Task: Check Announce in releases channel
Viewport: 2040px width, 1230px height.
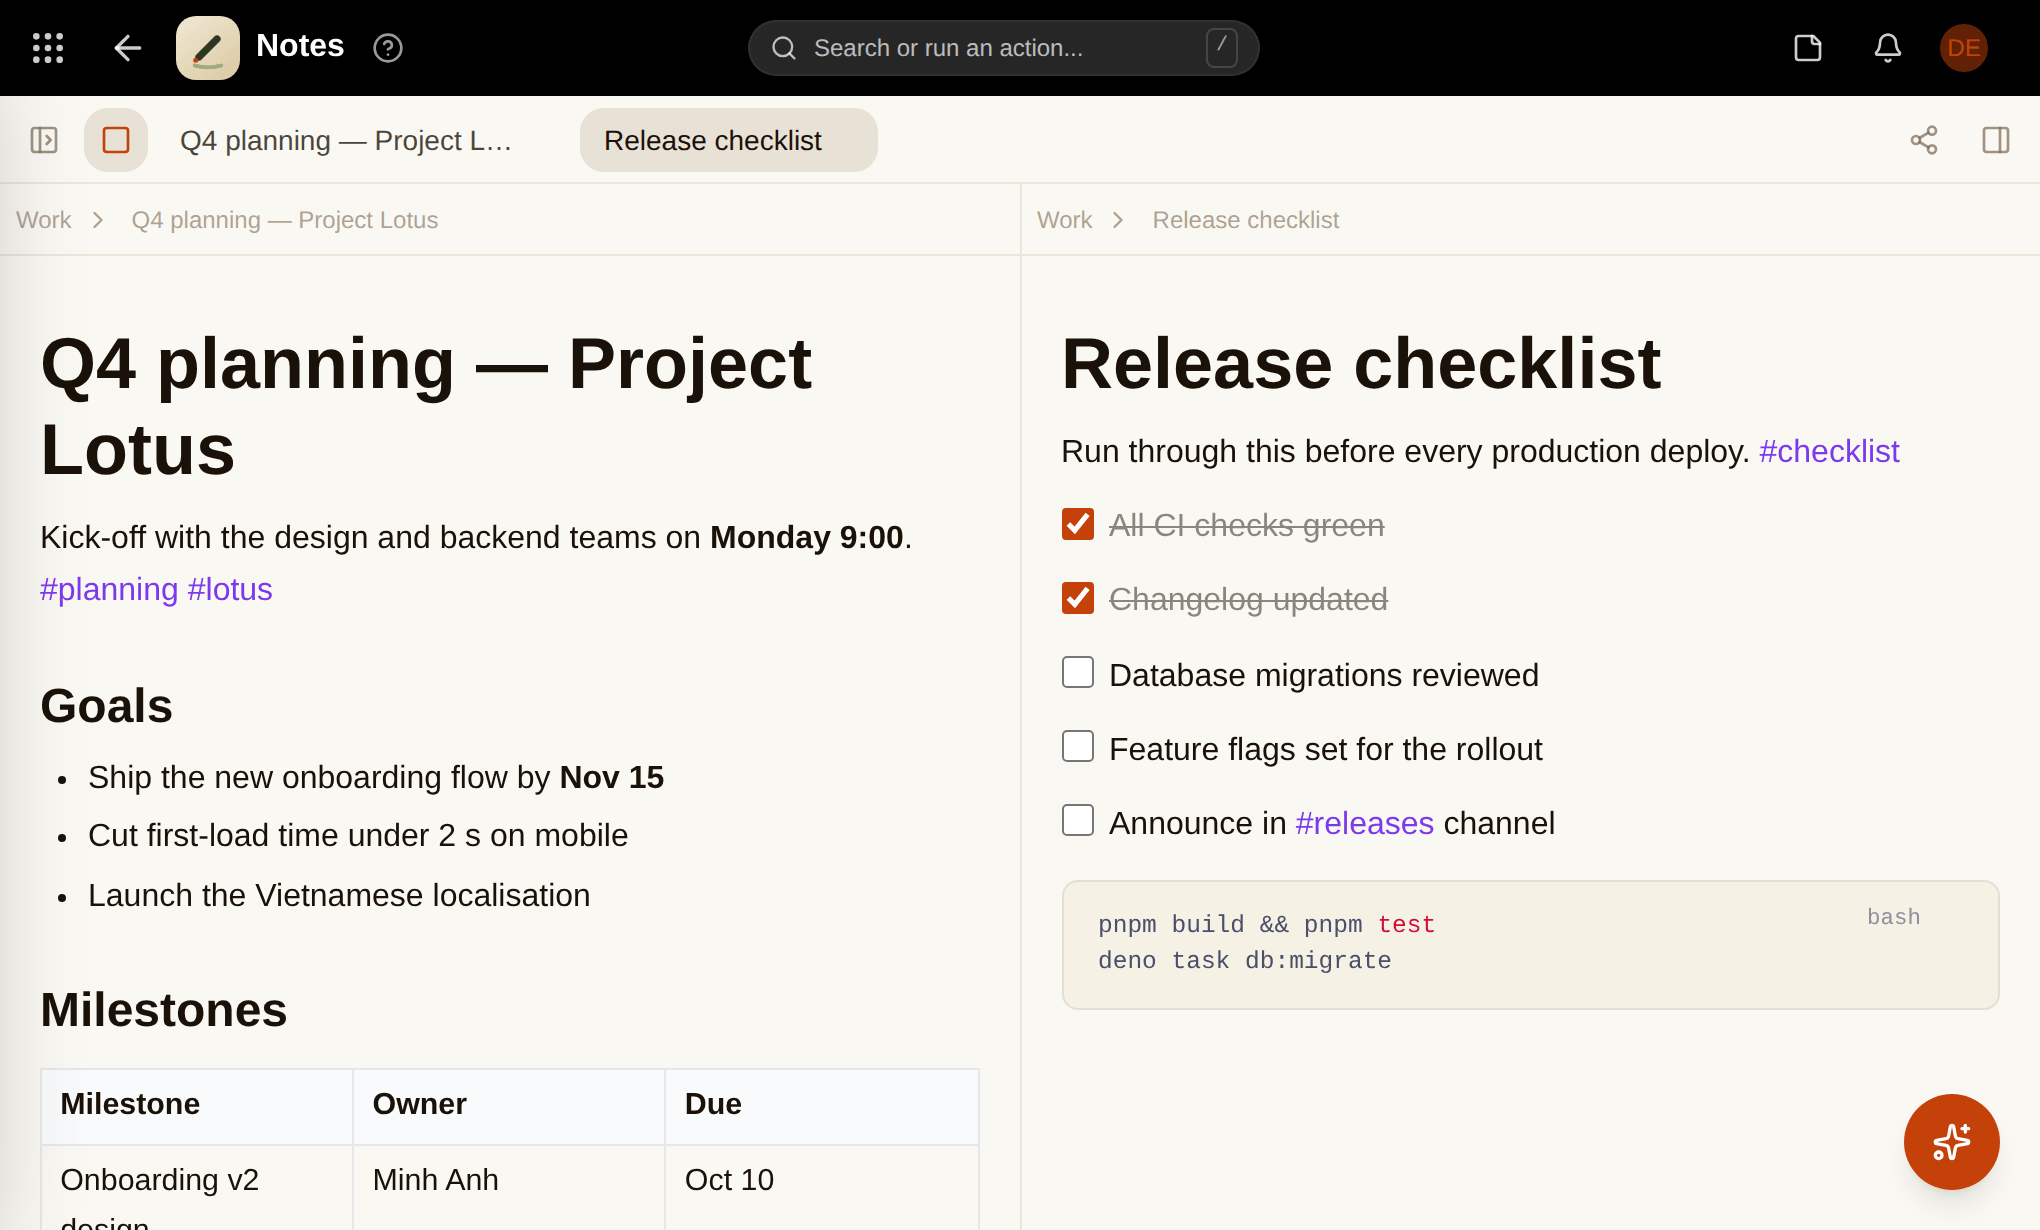Action: pyautogui.click(x=1078, y=820)
